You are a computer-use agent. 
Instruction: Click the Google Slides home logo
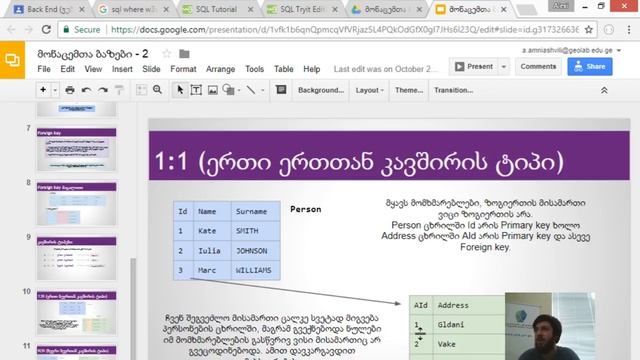[x=12, y=60]
